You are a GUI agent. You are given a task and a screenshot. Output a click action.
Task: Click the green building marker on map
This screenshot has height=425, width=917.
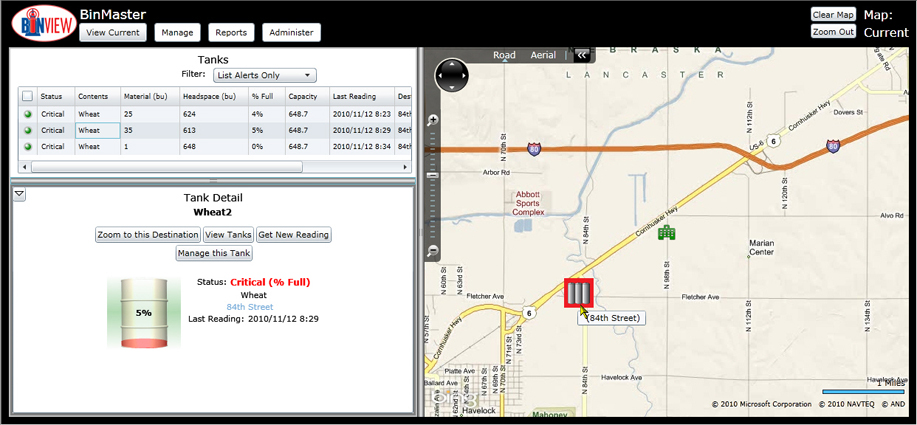click(x=667, y=233)
